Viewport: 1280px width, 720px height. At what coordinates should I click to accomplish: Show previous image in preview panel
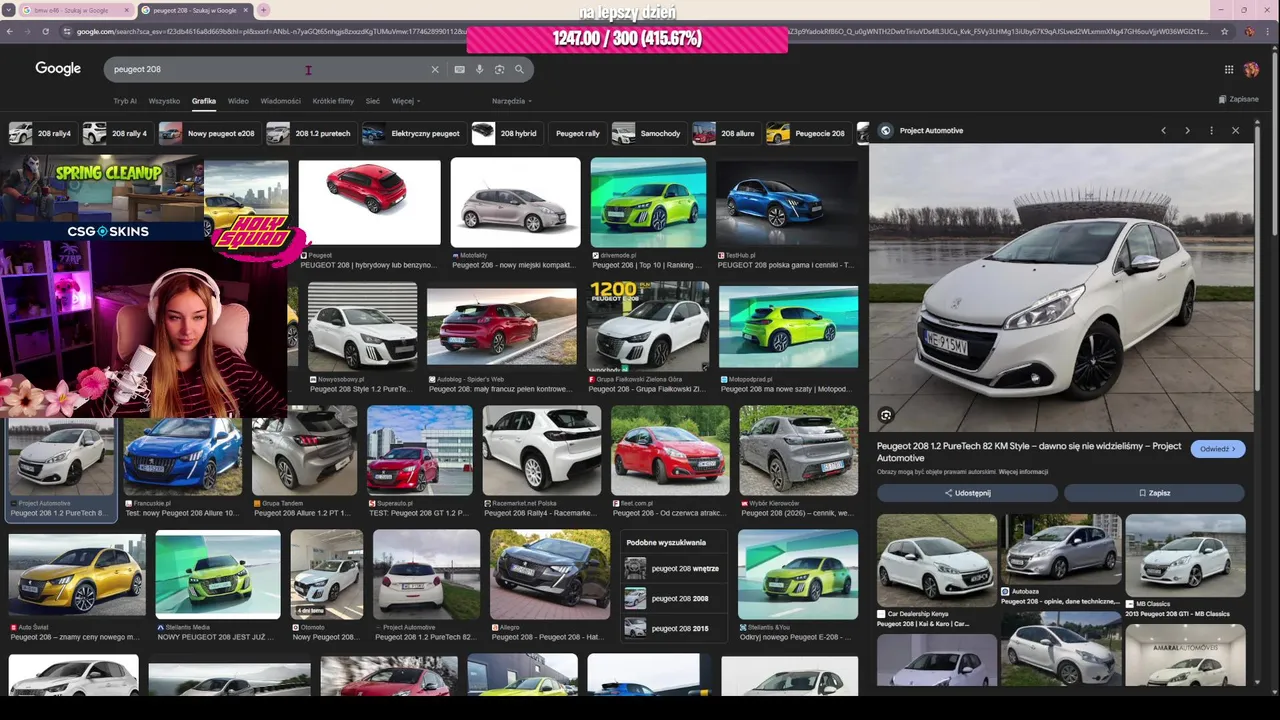[x=1163, y=131]
